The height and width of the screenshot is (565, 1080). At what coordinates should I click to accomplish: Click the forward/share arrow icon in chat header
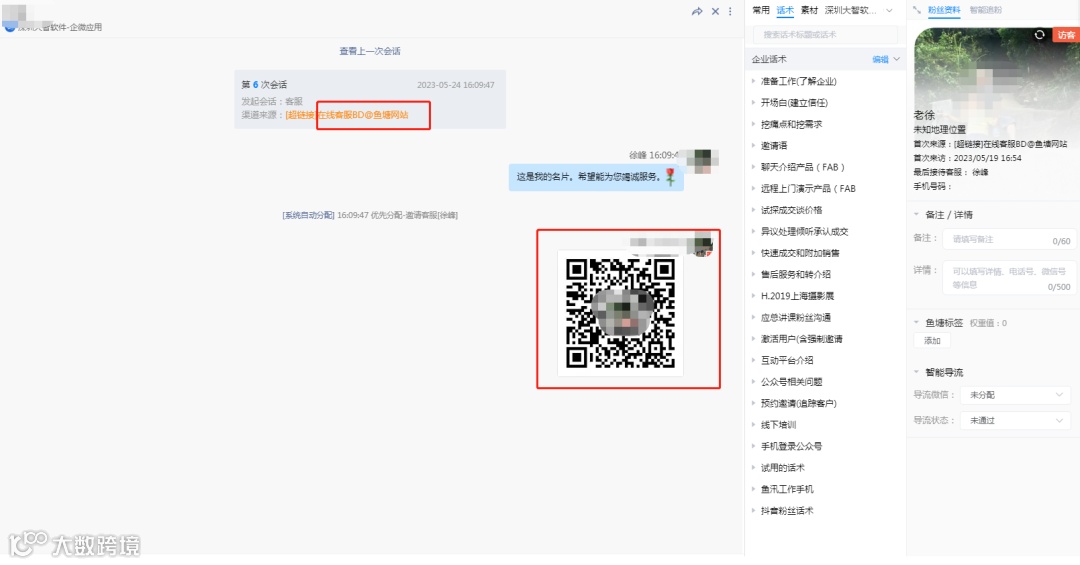tap(697, 11)
